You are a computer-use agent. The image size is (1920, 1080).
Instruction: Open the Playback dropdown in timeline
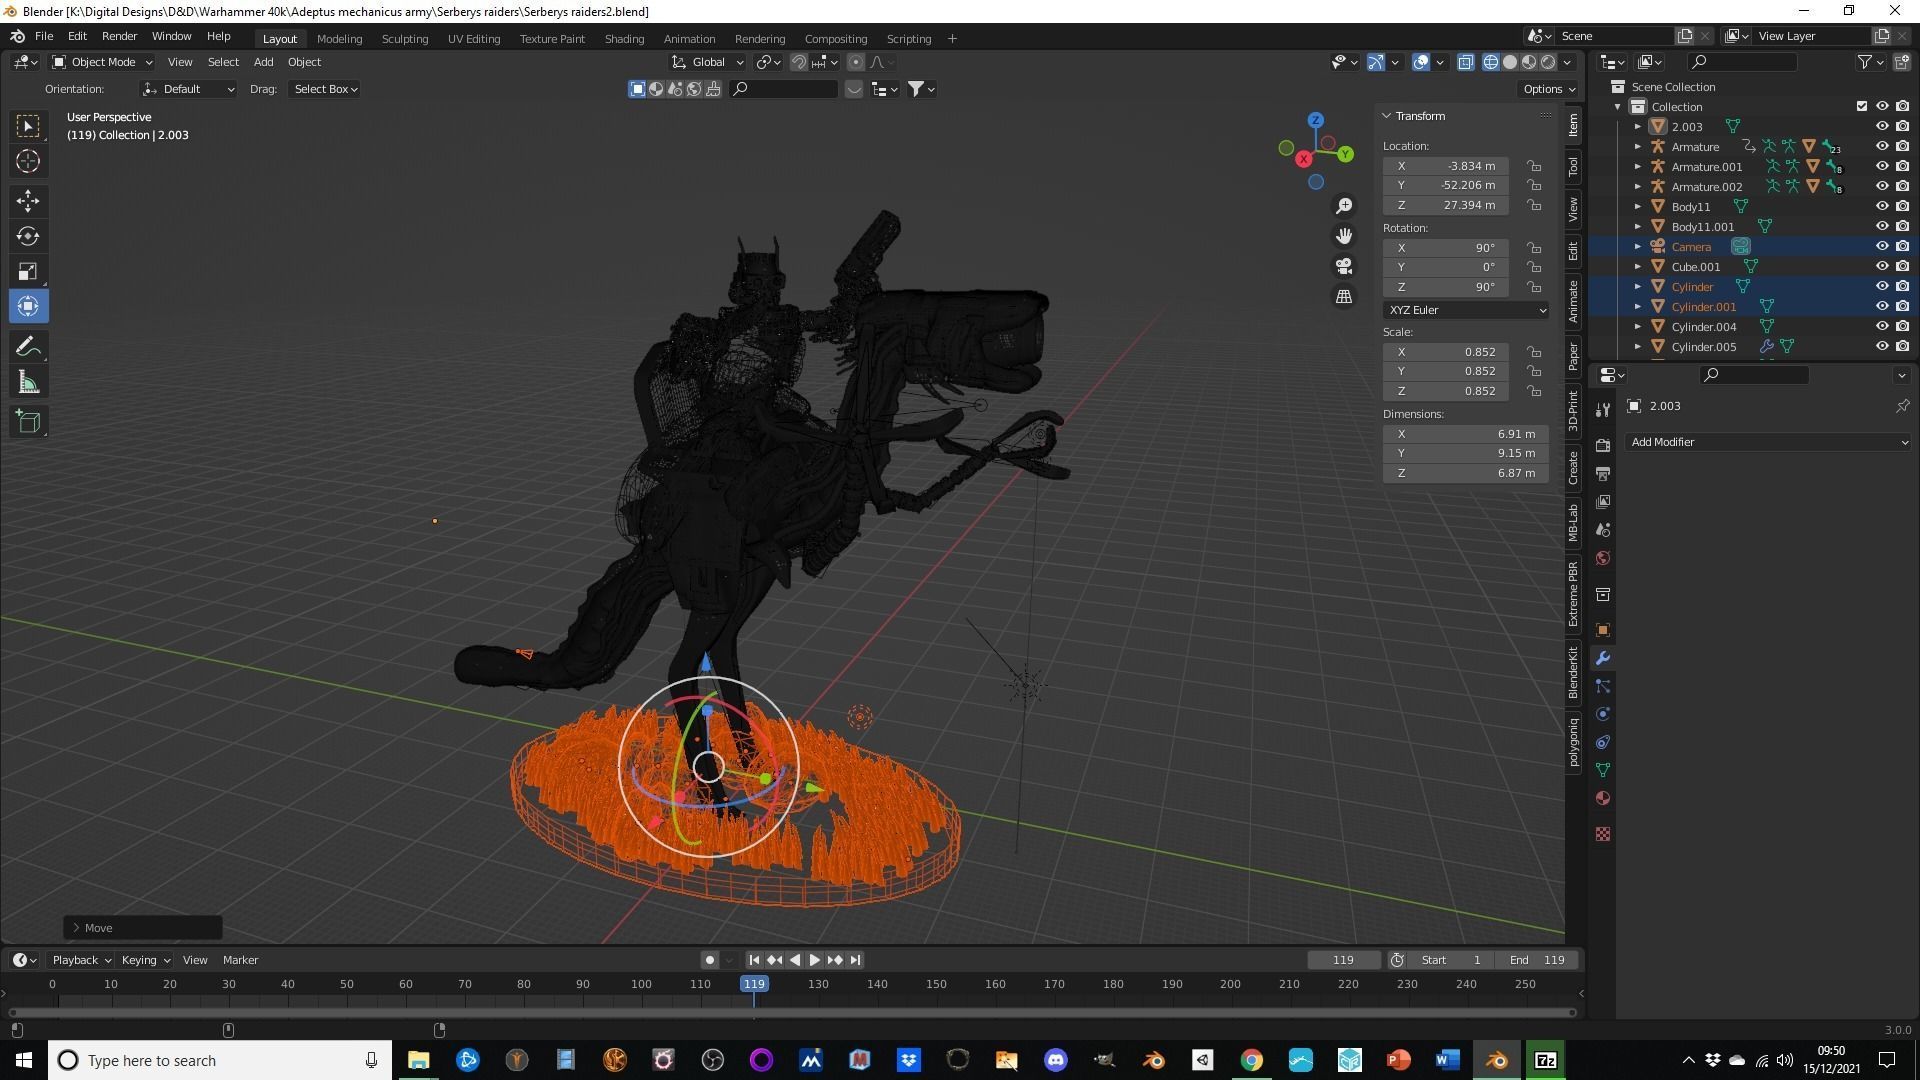click(81, 960)
